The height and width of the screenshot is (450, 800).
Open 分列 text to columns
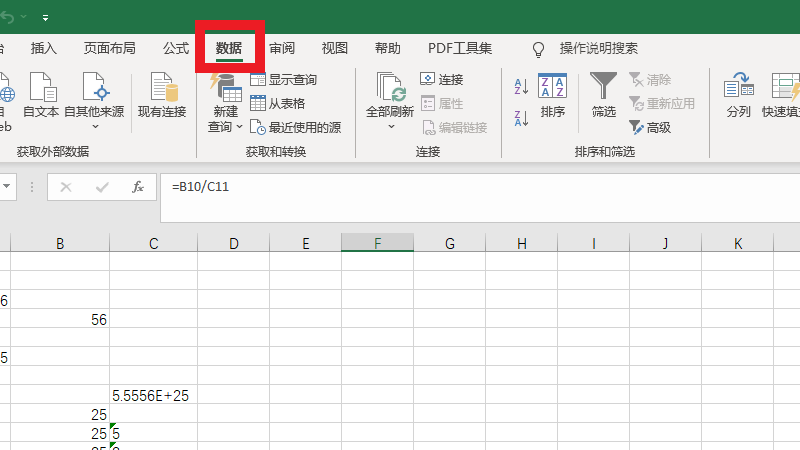click(739, 96)
